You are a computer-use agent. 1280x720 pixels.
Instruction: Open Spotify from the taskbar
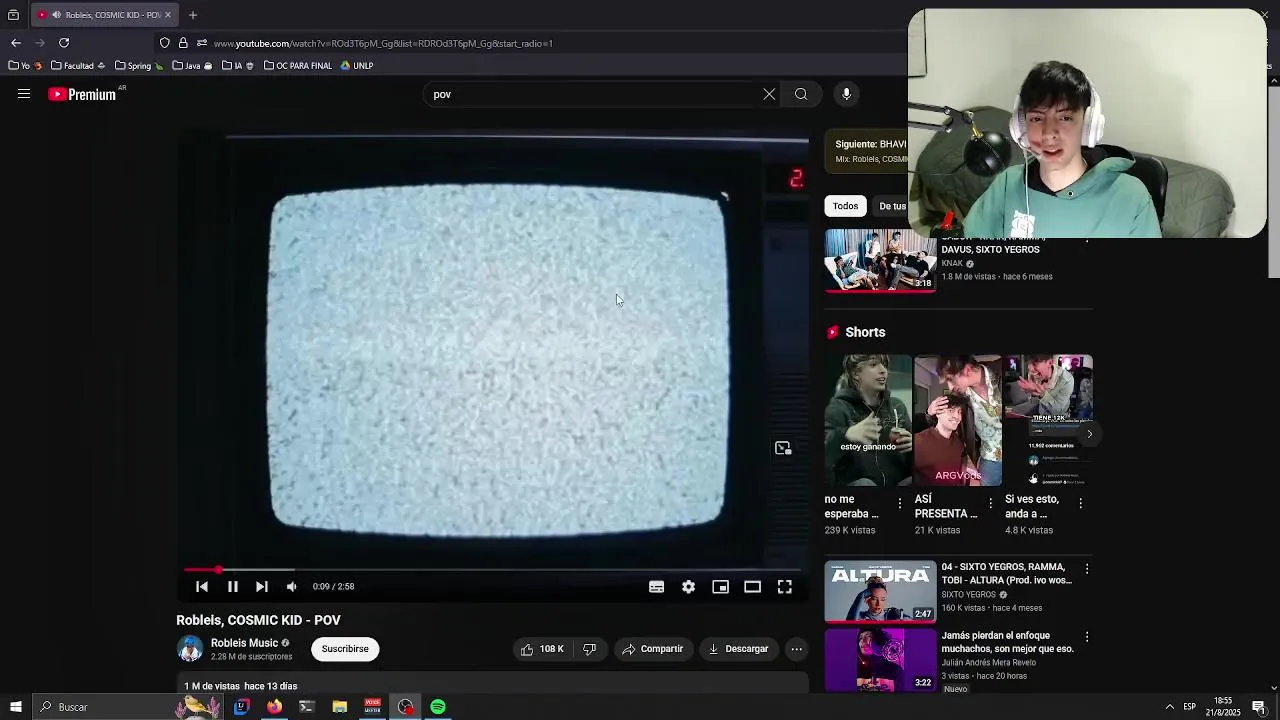[438, 707]
